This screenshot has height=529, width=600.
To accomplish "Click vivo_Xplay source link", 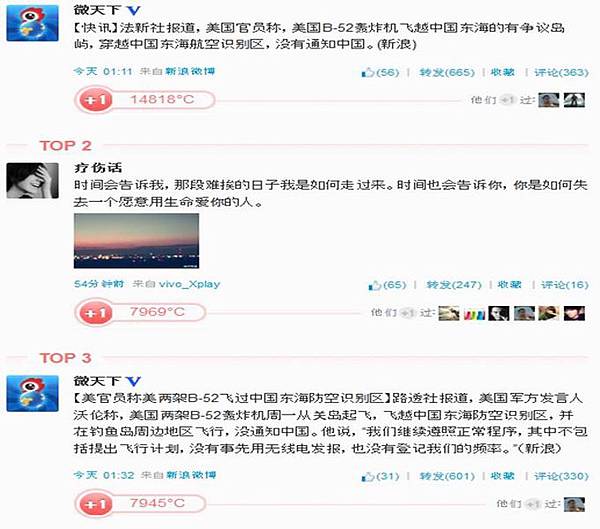I will point(189,284).
